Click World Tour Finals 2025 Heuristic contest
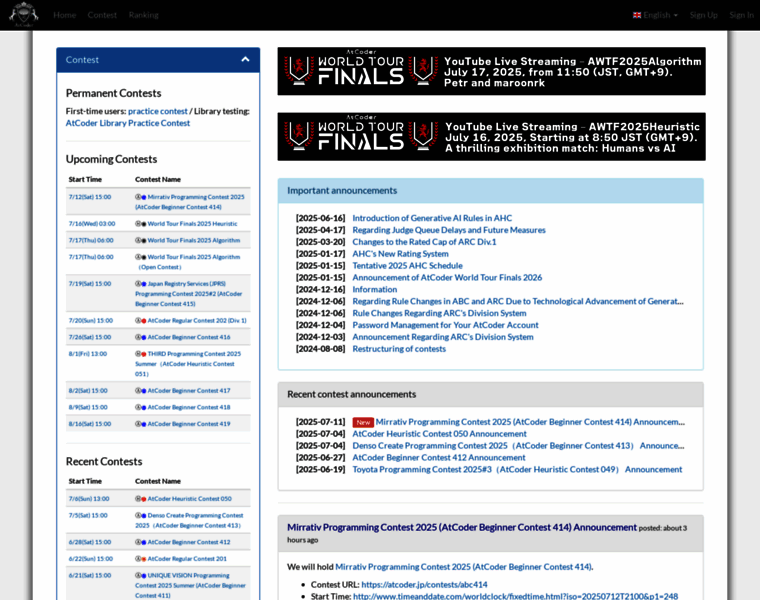 point(192,223)
